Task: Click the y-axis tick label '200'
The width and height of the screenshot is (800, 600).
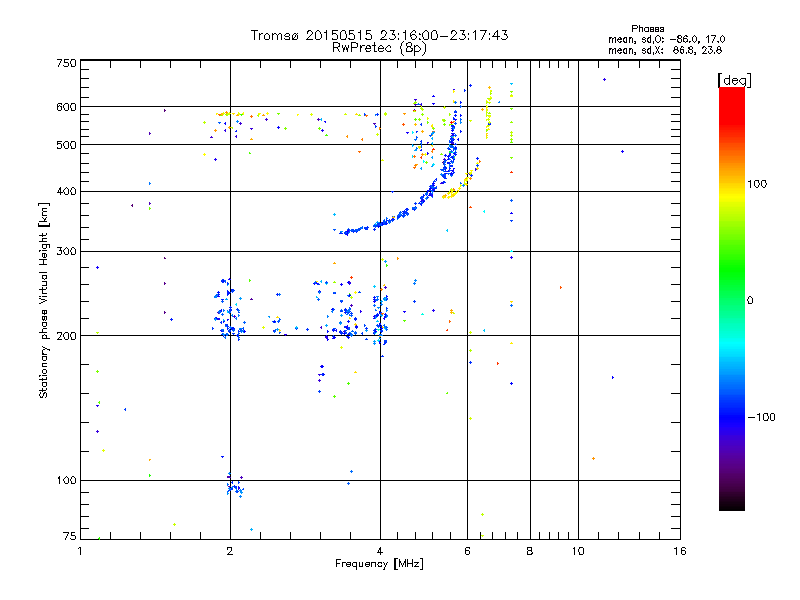Action: click(x=66, y=336)
